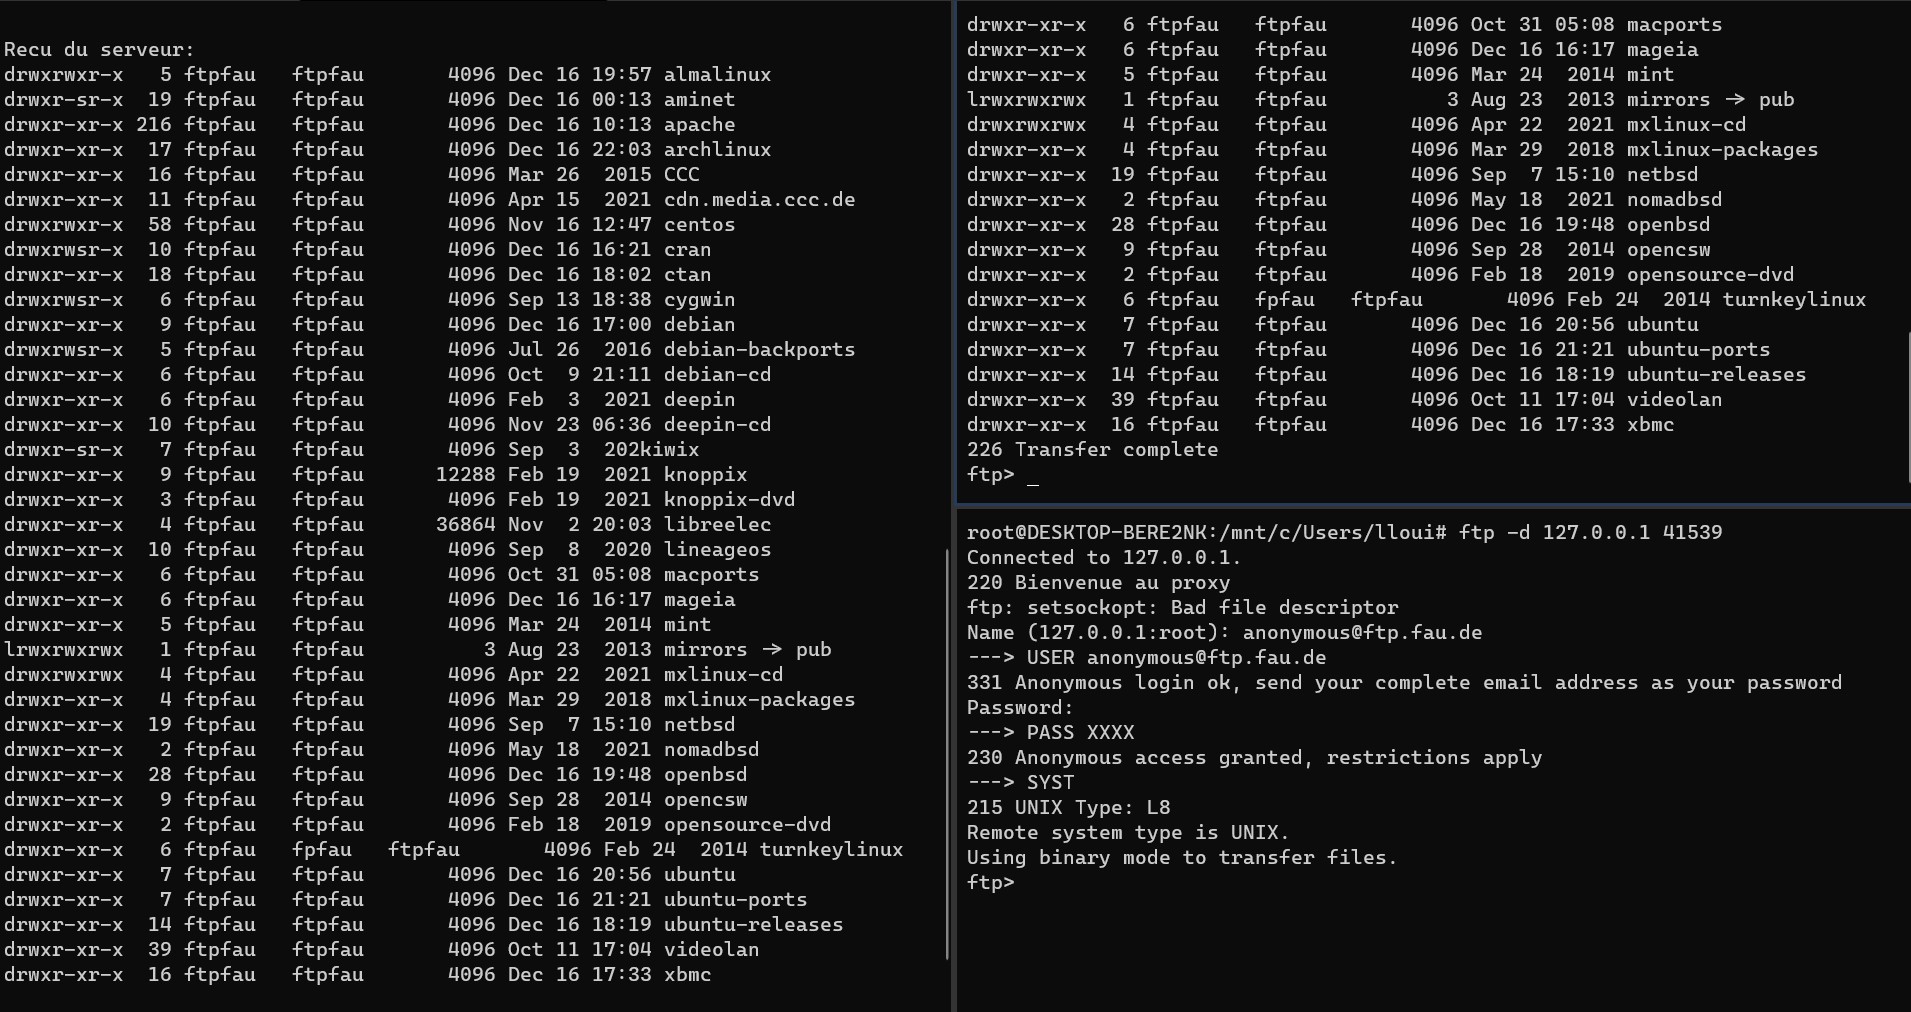The height and width of the screenshot is (1012, 1911).
Task: Click 'opensource-dvd' in the top-right pane
Action: (x=1710, y=275)
